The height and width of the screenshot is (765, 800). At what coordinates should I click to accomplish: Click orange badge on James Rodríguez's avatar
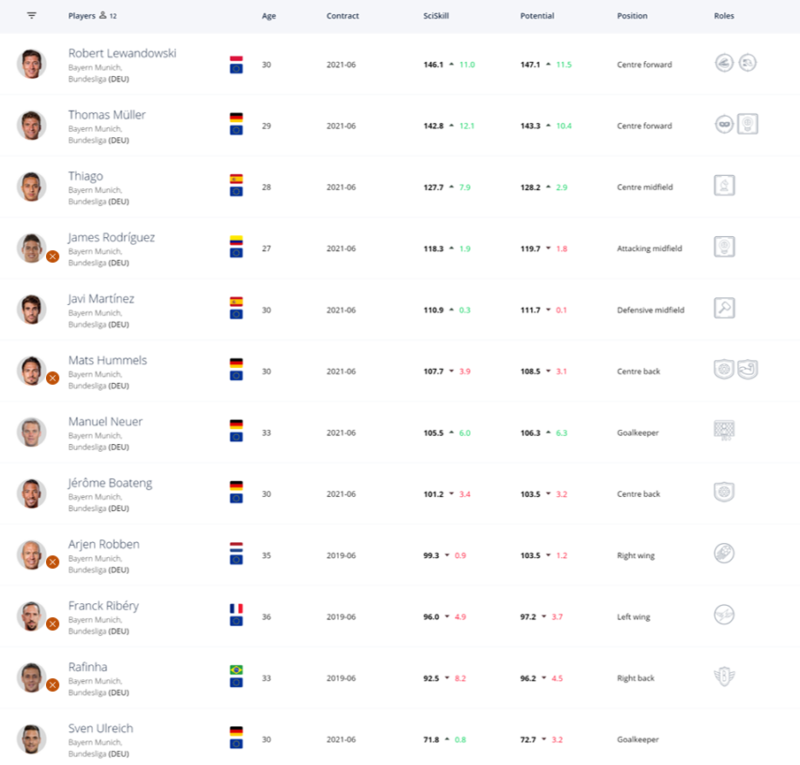[x=53, y=256]
